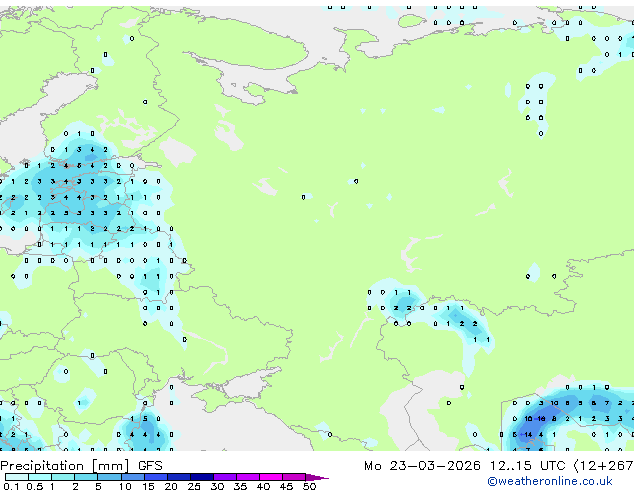Click the '50' legend scale label
This screenshot has width=634, height=490.
pyautogui.click(x=309, y=486)
